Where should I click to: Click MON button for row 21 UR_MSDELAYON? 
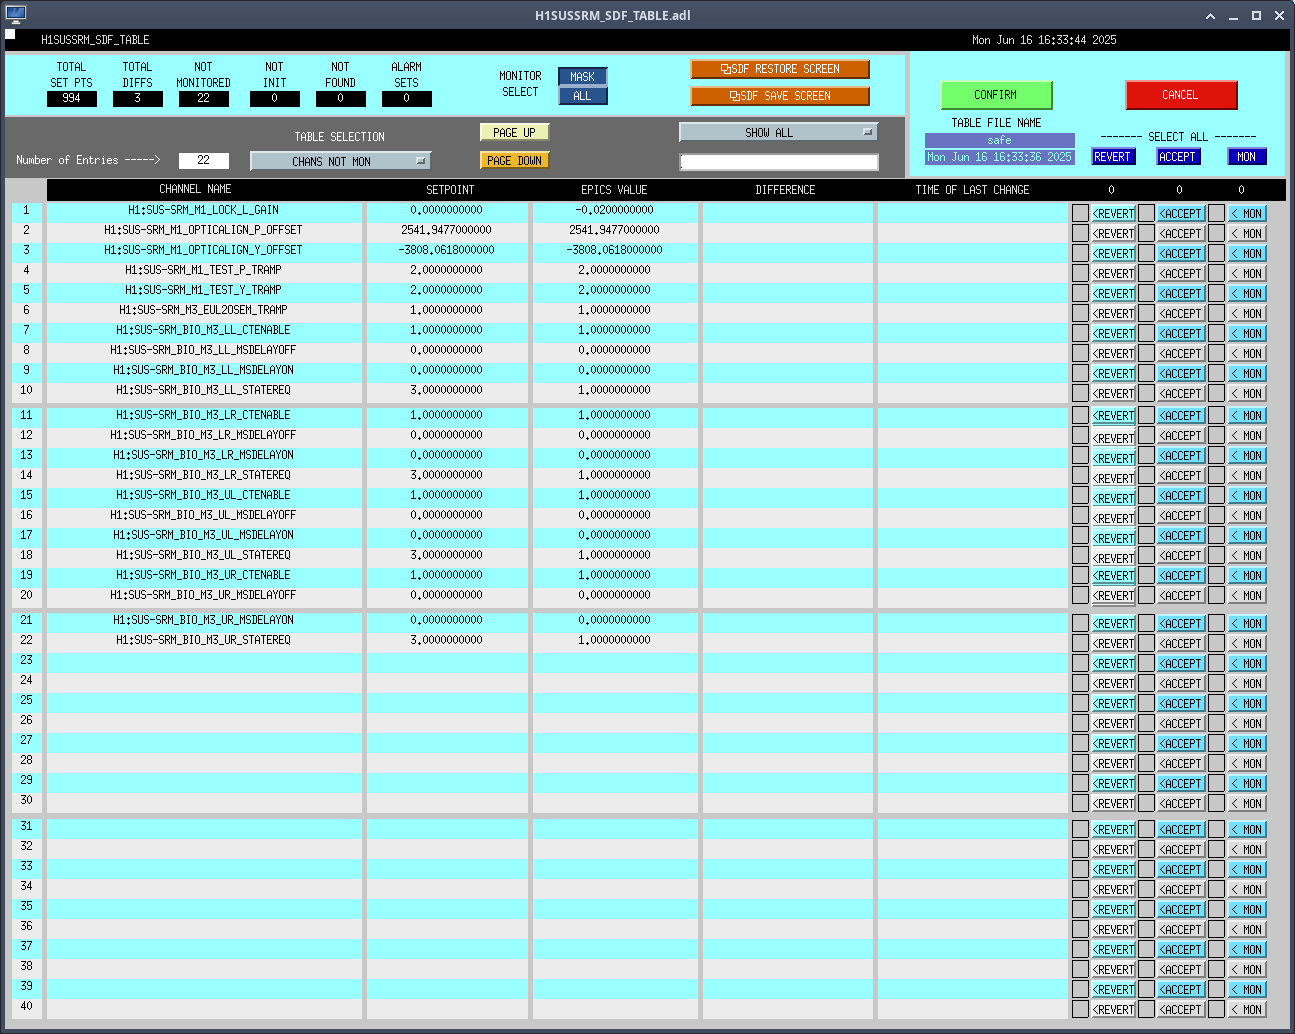(x=1247, y=623)
